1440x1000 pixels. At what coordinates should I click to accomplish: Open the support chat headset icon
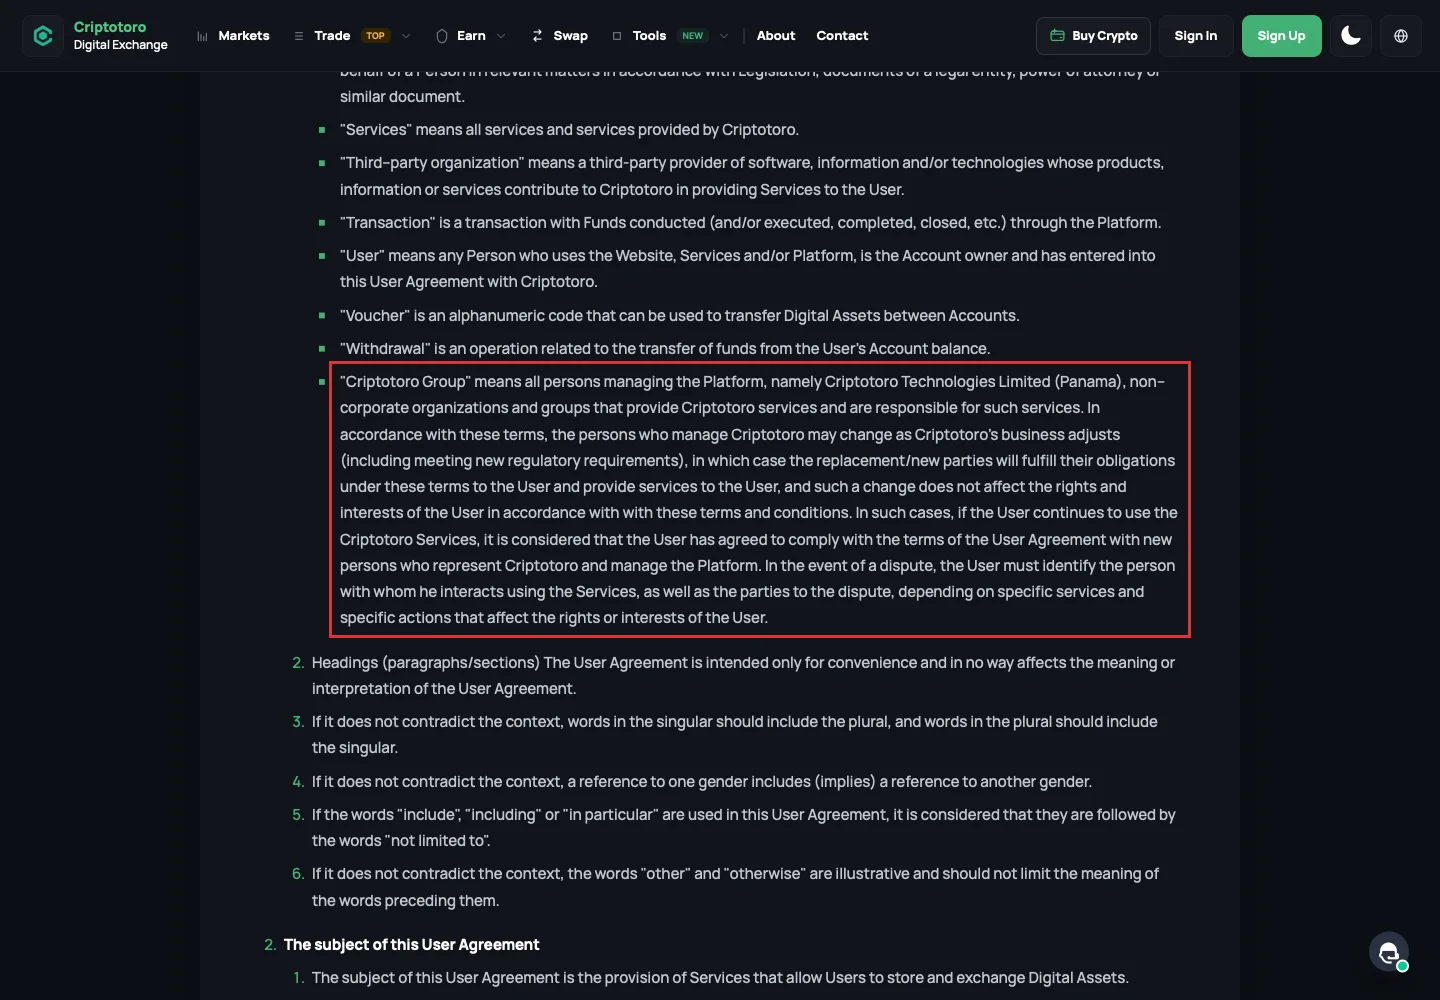tap(1389, 953)
